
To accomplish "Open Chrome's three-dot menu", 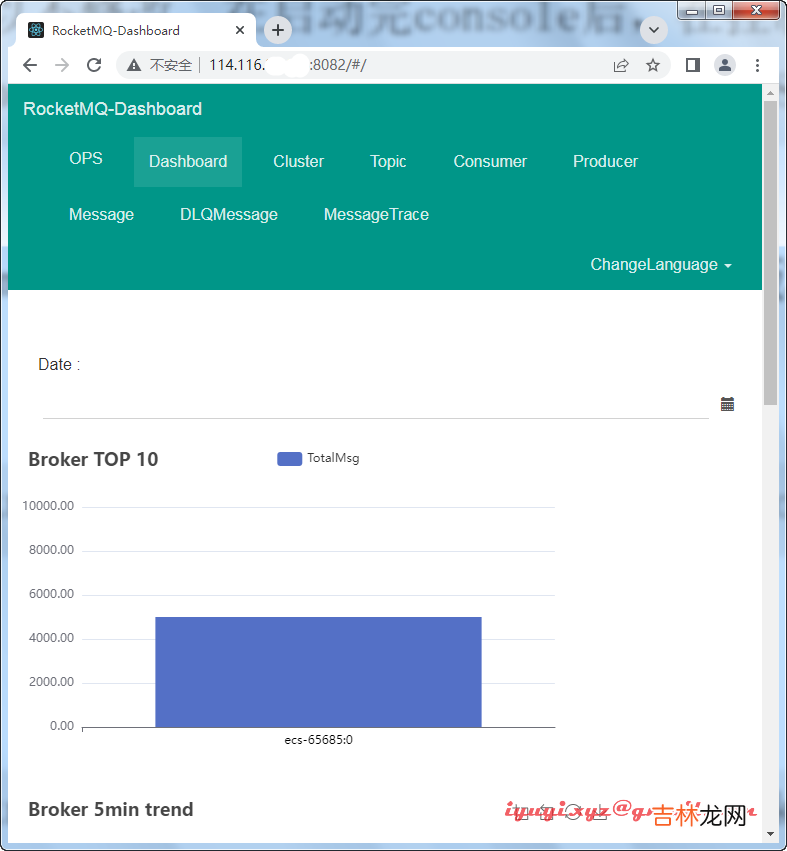I will click(x=757, y=65).
